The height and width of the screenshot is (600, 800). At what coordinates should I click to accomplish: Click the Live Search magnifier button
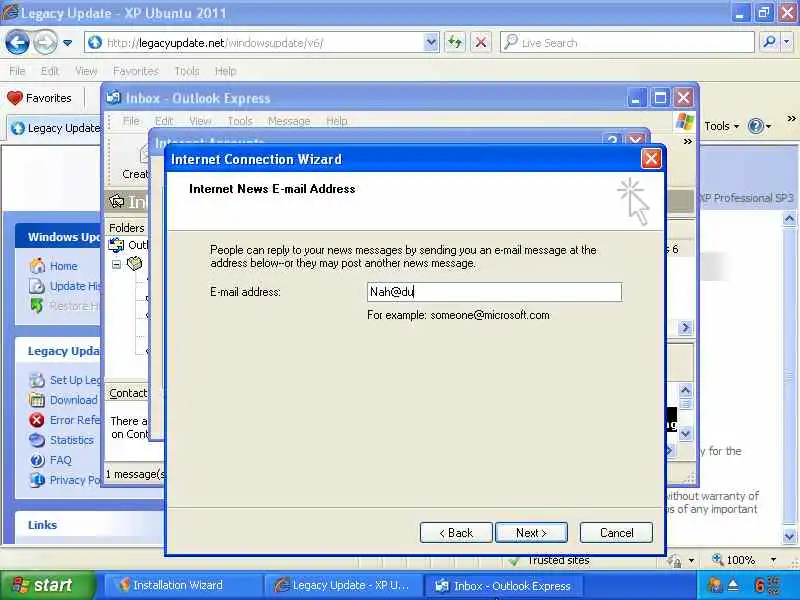point(769,43)
